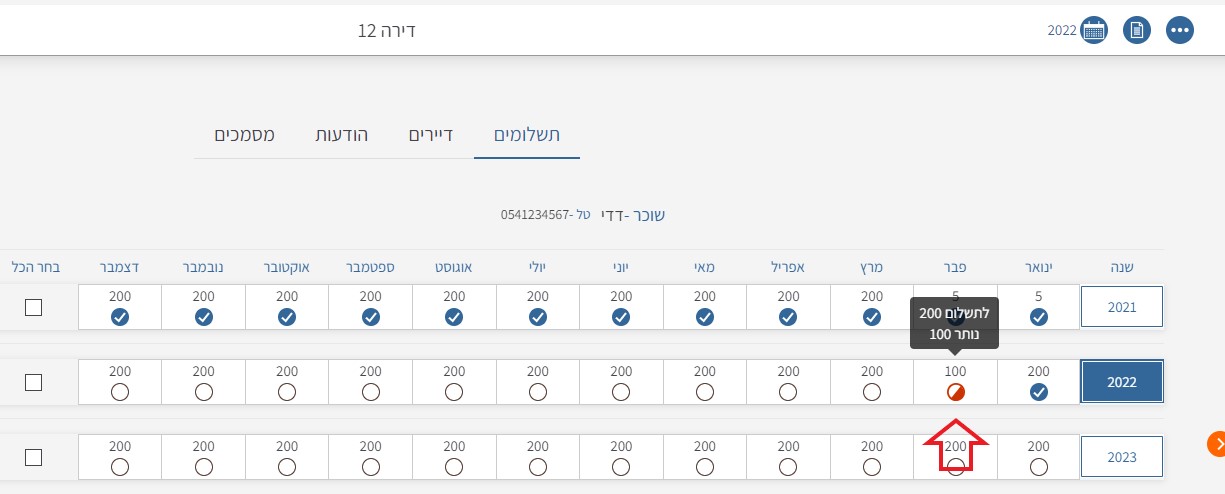The image size is (1225, 494).
Task: Click the paid checkmark for December 2021
Action: (x=120, y=317)
